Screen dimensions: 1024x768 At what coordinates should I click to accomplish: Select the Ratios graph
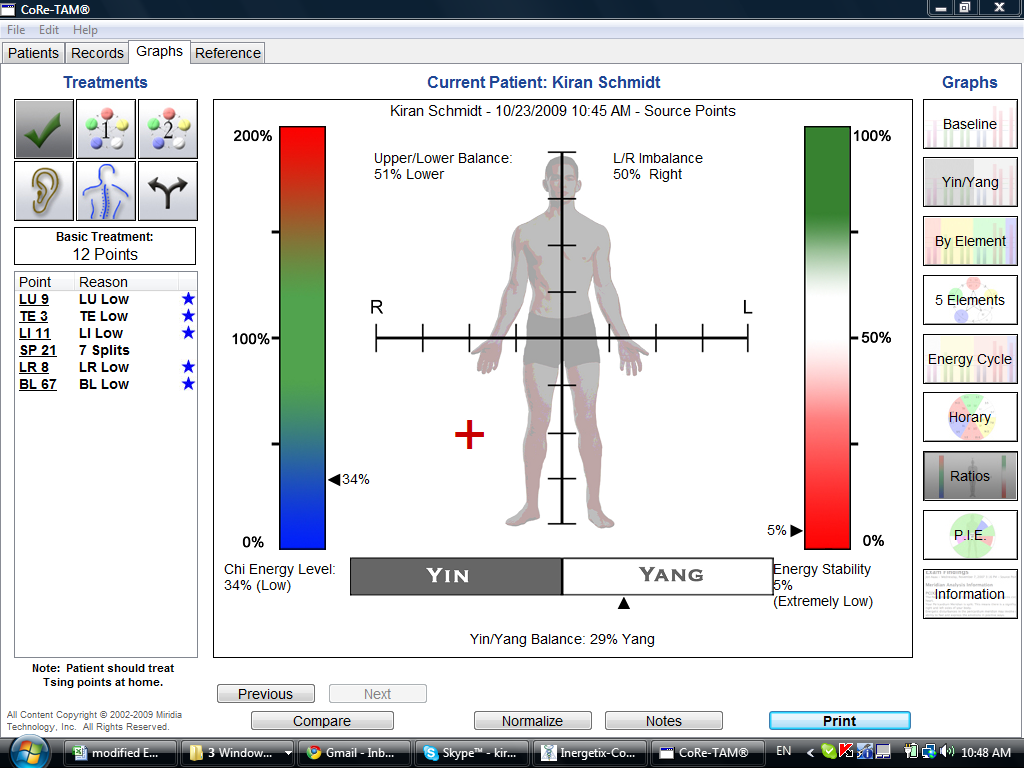coord(970,476)
